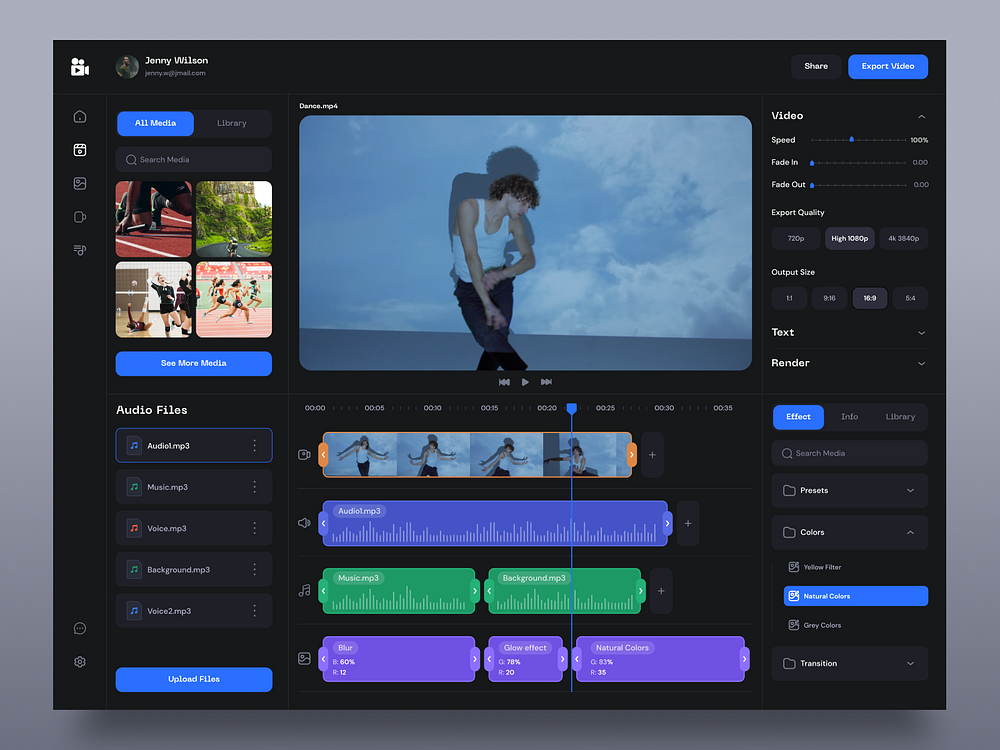
Task: Select the 16:9 output size option
Action: 869,298
